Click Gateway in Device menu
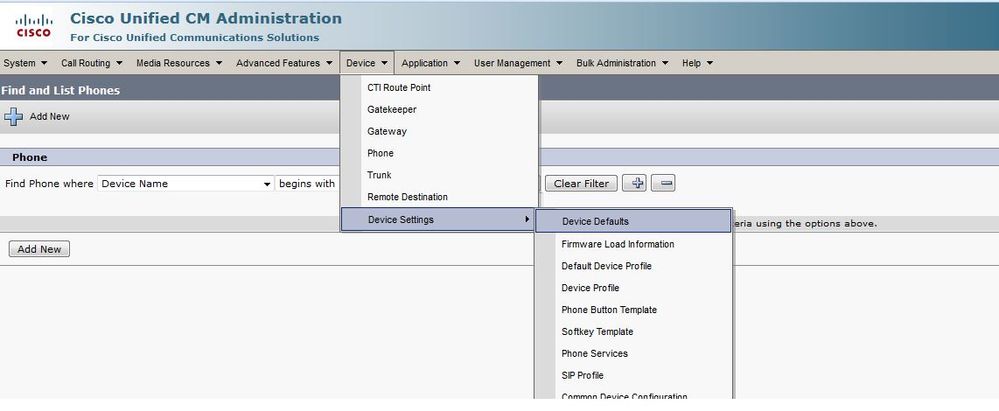 [387, 132]
